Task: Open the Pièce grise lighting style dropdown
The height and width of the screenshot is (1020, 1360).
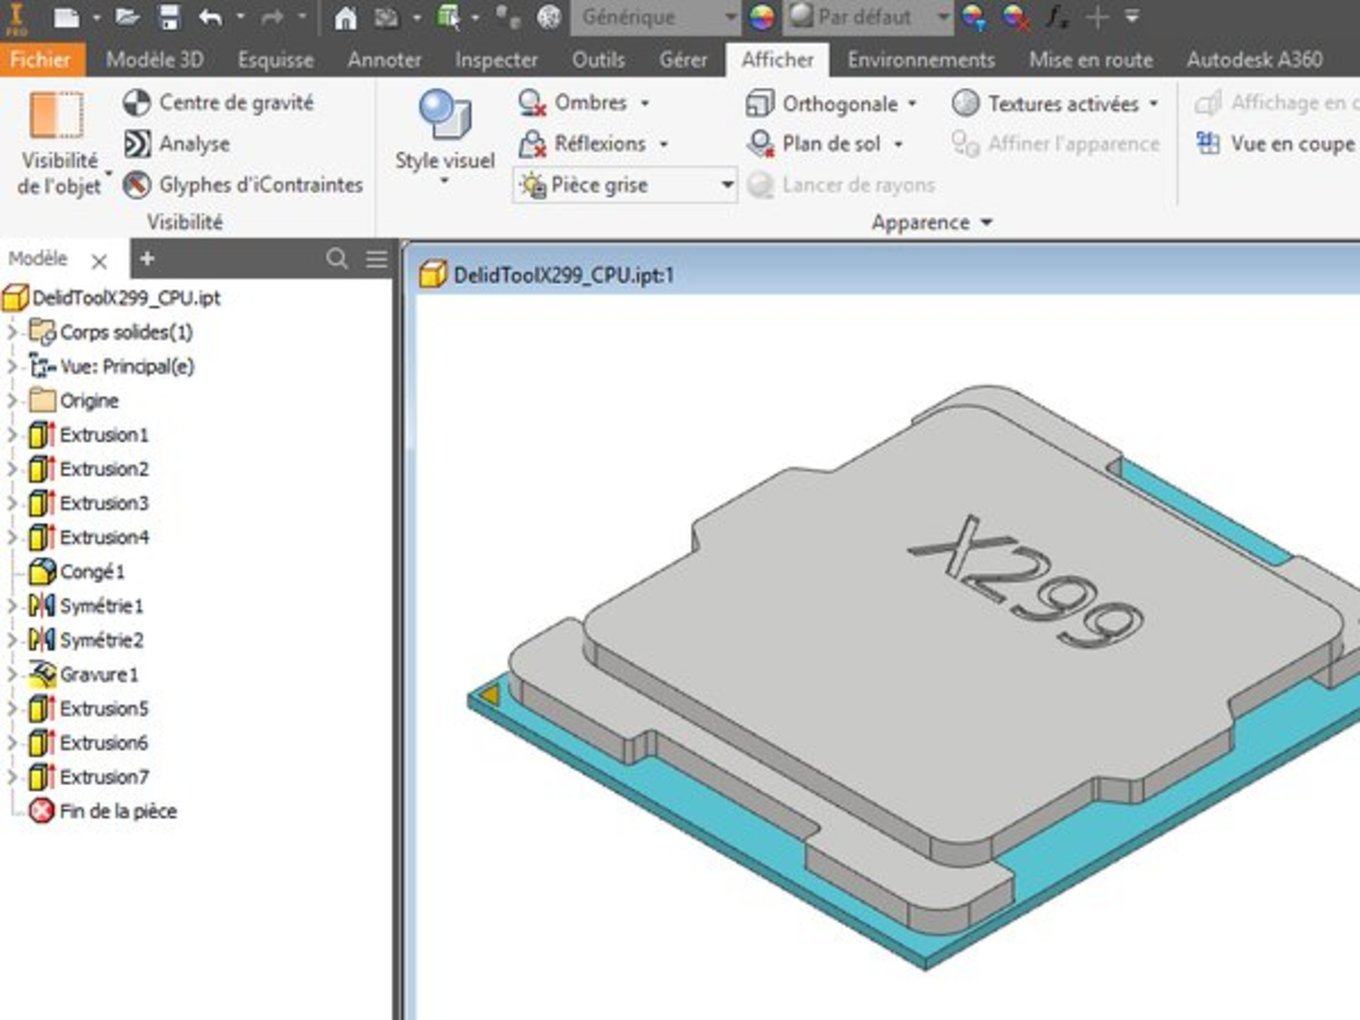Action: (626, 185)
